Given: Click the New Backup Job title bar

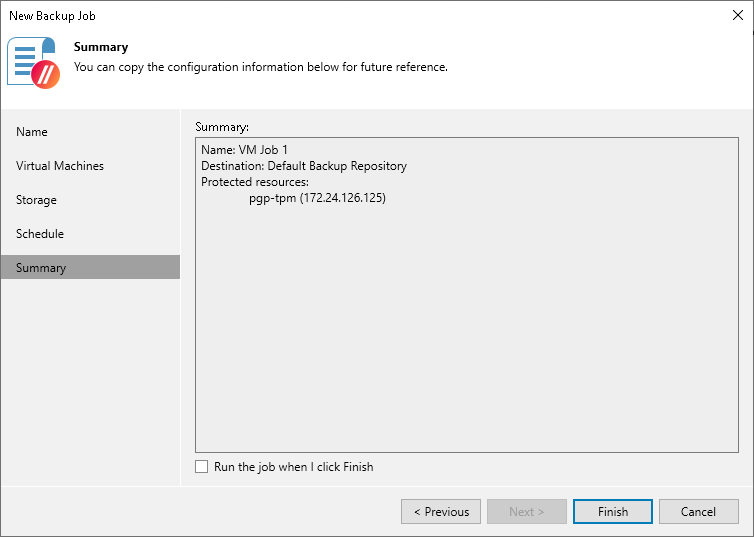Looking at the screenshot, I should tap(300, 15).
